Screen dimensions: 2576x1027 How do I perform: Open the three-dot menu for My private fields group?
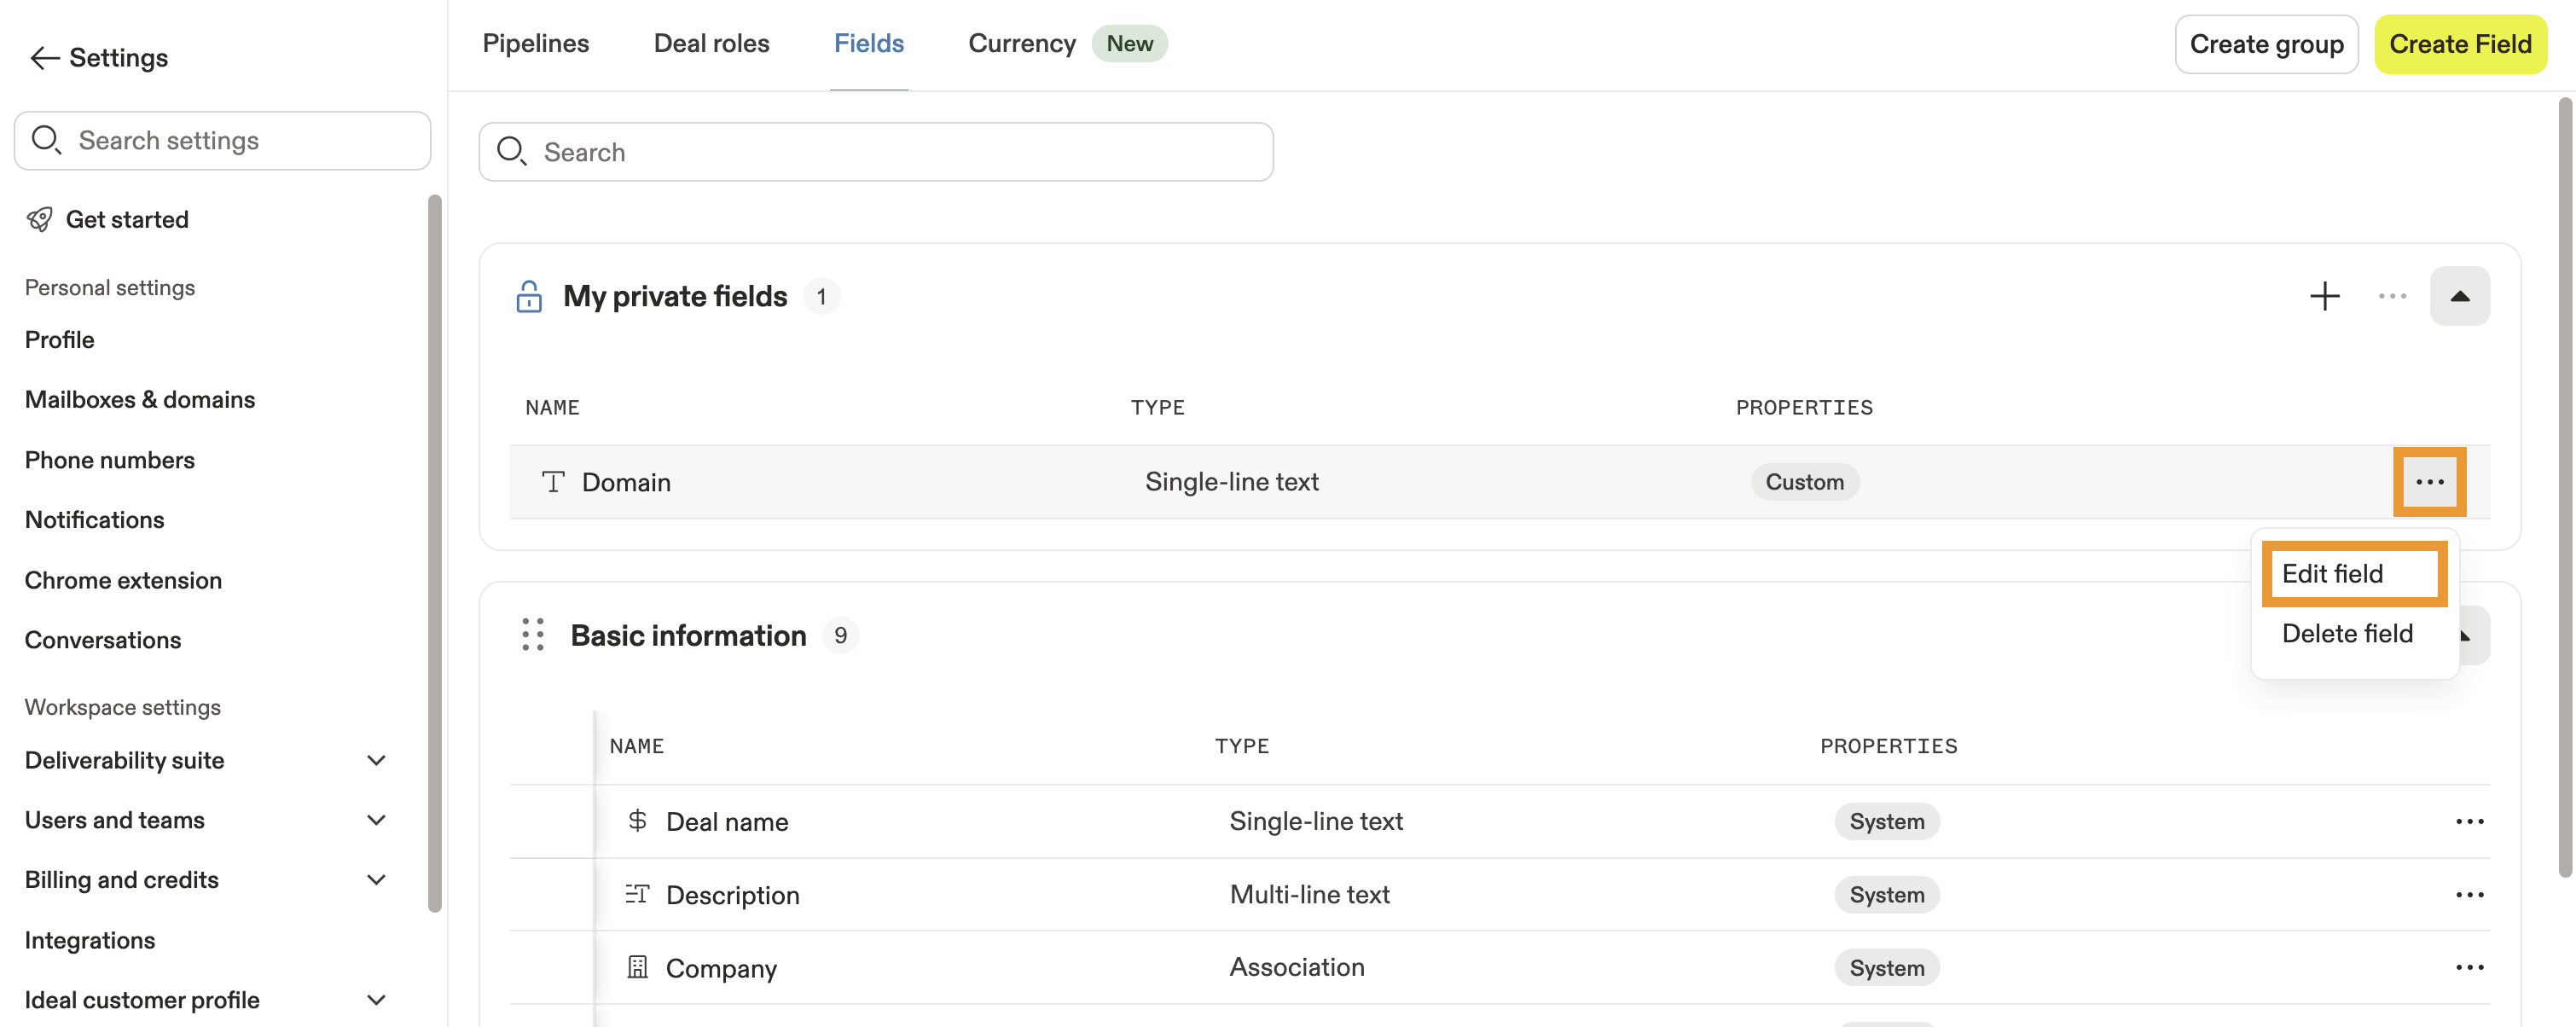click(2392, 296)
